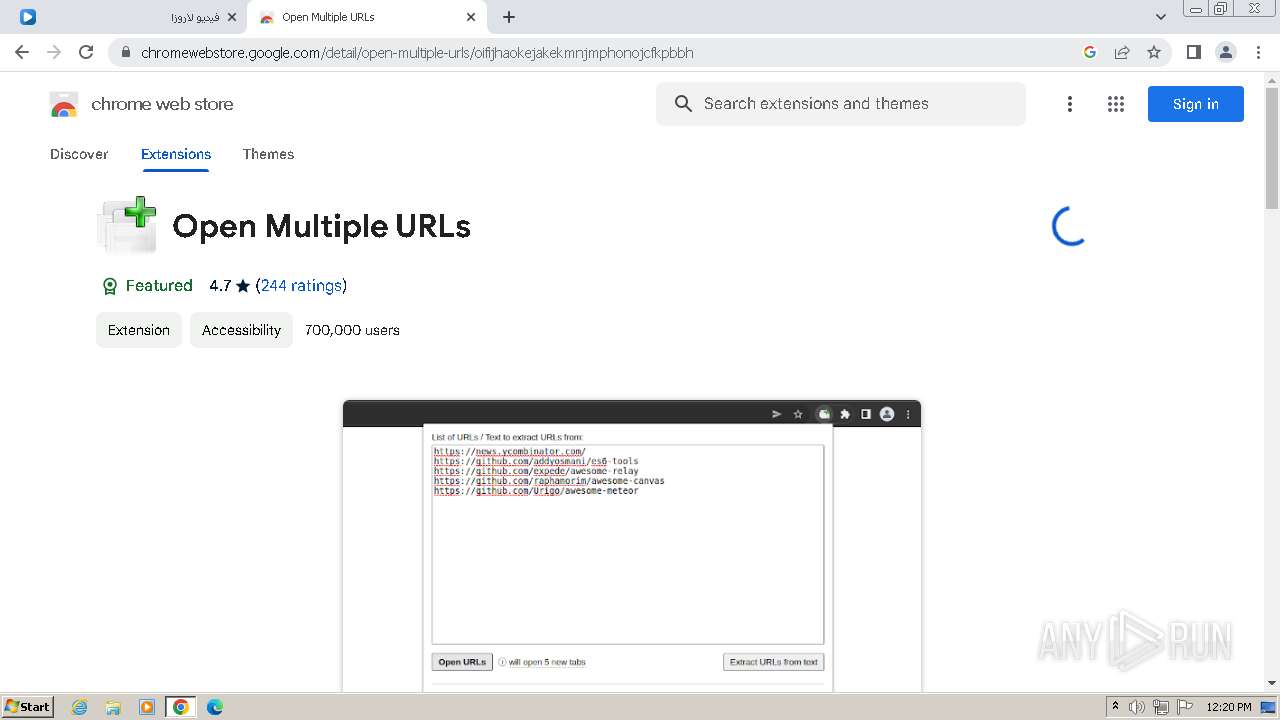Close the Open Multiple URLs tab
The height and width of the screenshot is (720, 1280).
[x=471, y=17]
